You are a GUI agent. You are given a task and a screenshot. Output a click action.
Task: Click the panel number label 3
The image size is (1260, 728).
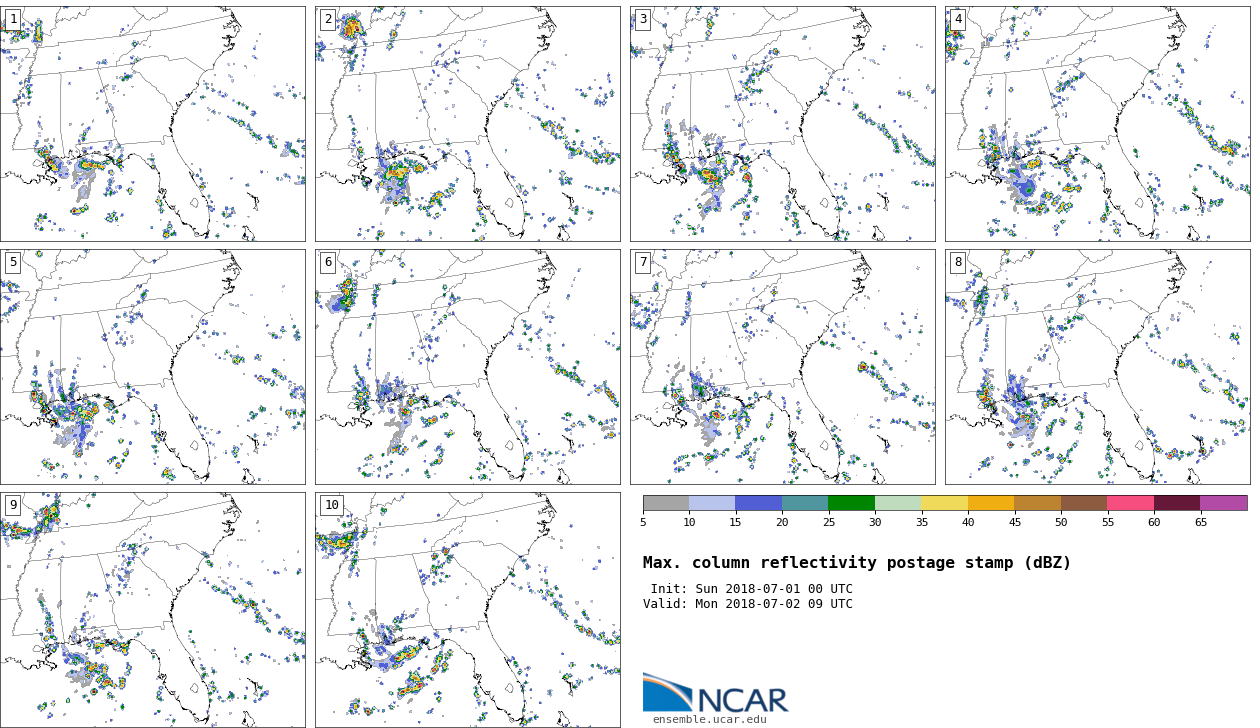click(x=643, y=19)
